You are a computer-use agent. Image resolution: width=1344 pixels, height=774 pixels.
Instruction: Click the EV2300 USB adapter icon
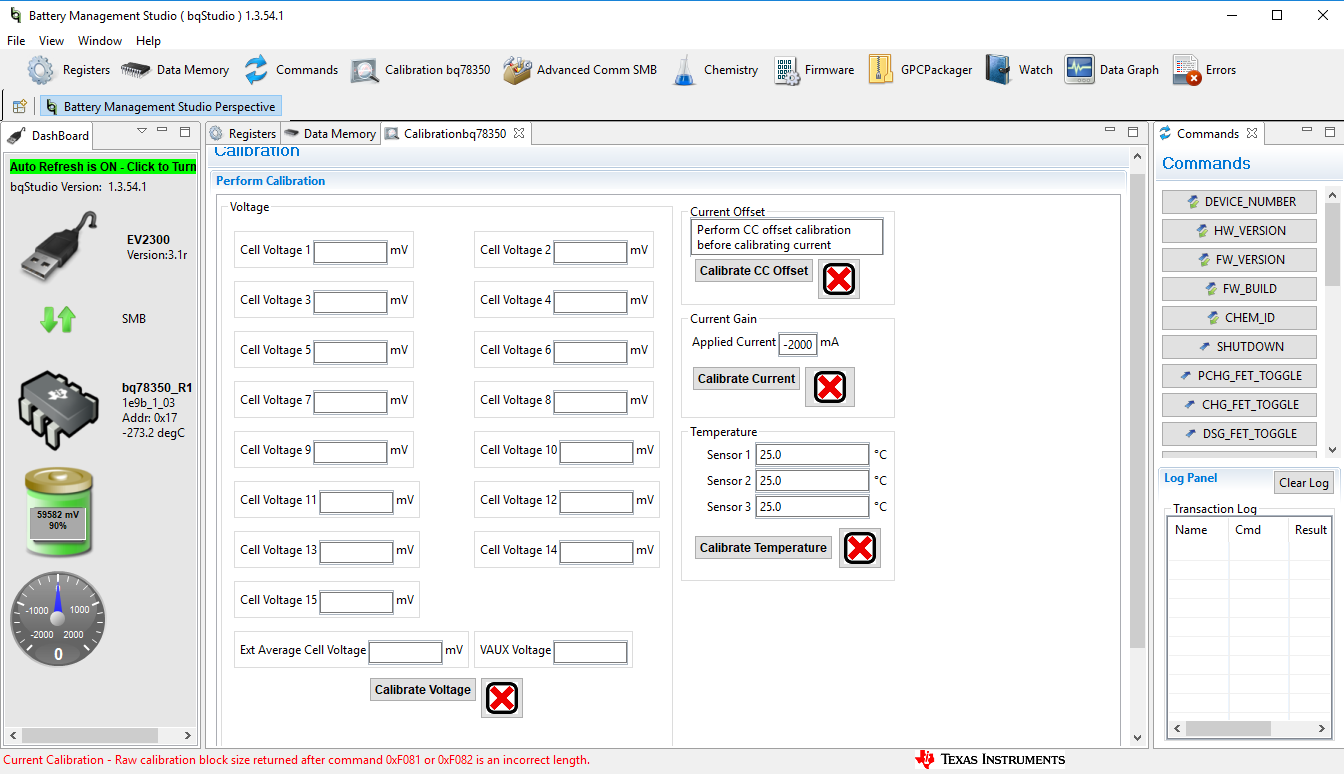(x=58, y=247)
